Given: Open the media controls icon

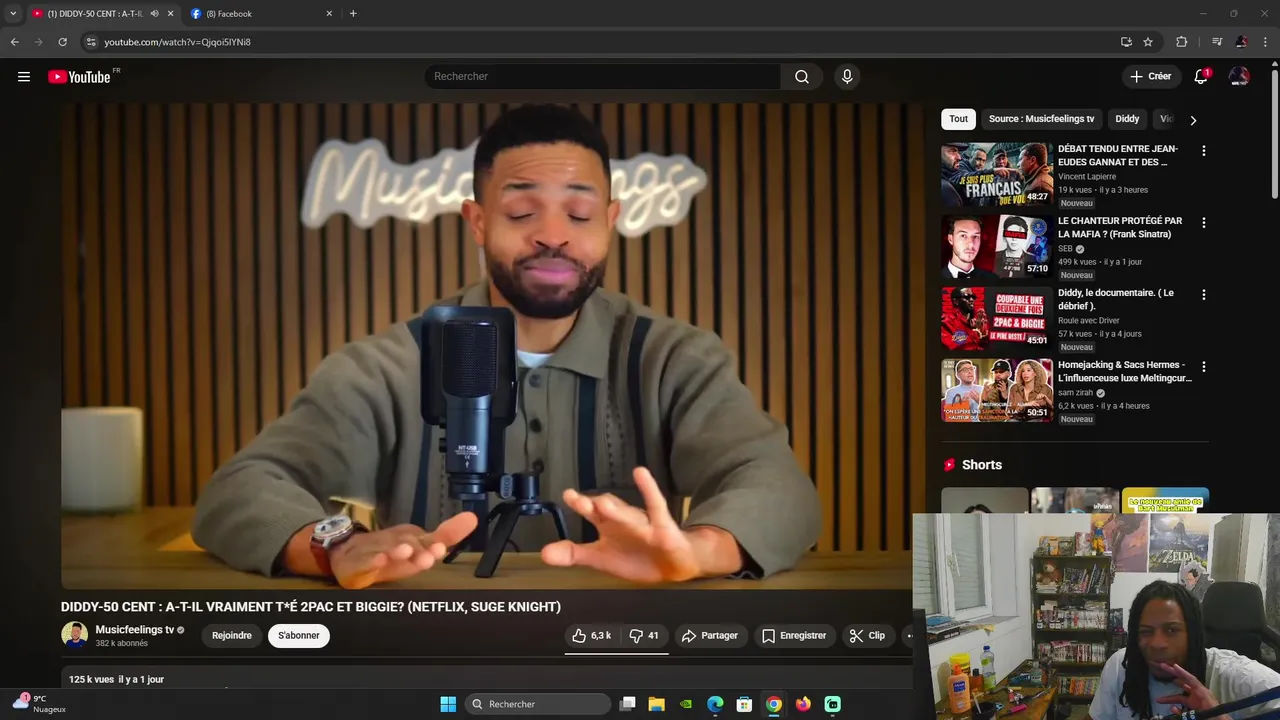Looking at the screenshot, I should point(1216,42).
